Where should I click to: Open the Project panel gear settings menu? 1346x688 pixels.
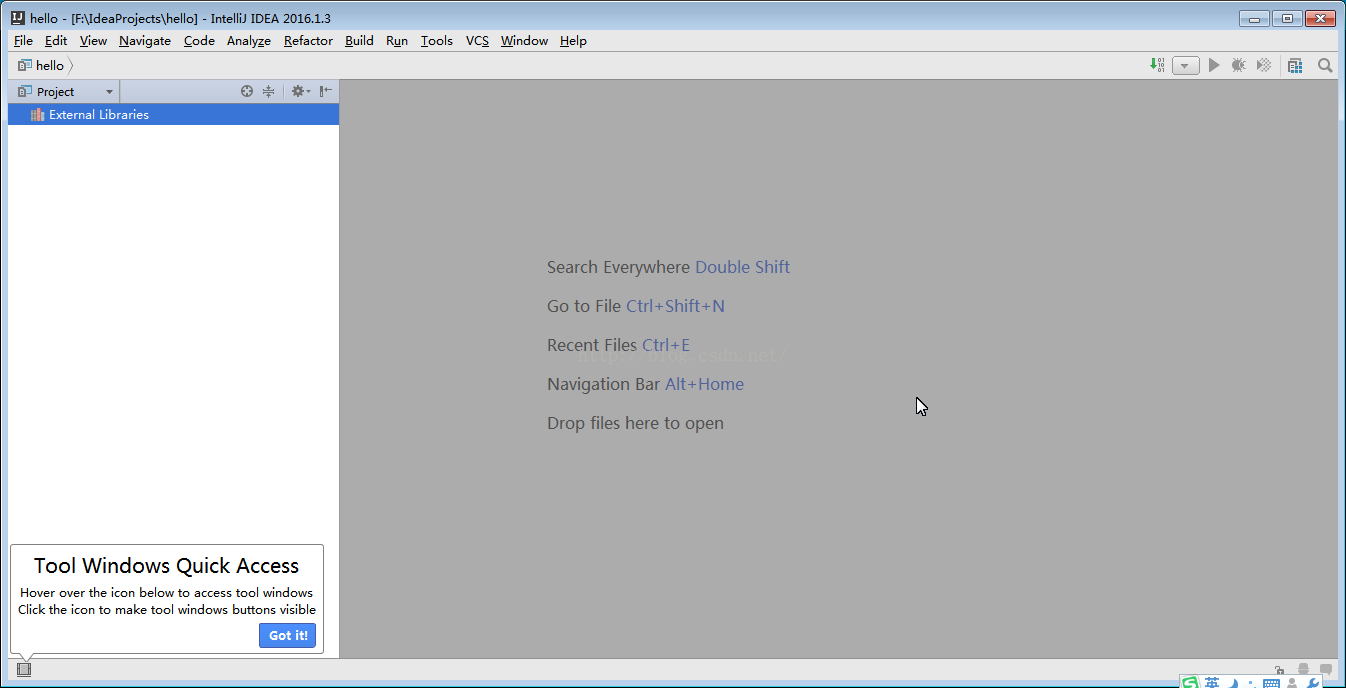pos(300,91)
